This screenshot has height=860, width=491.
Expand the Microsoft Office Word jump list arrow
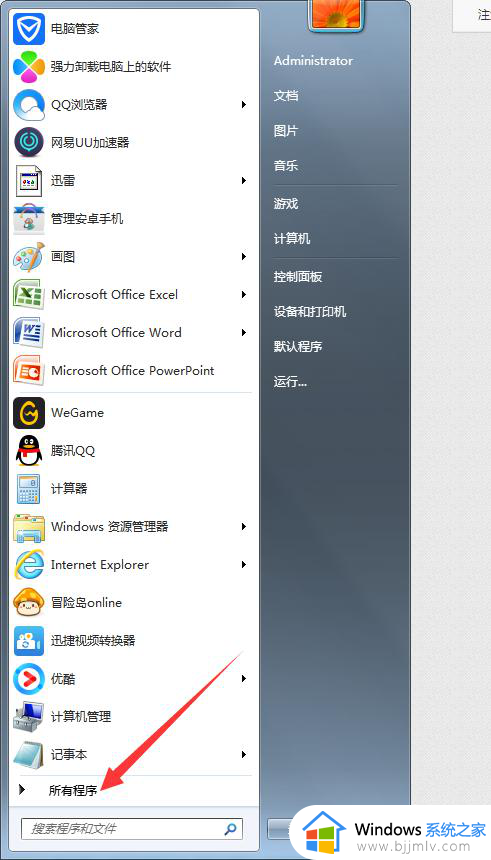click(x=244, y=332)
